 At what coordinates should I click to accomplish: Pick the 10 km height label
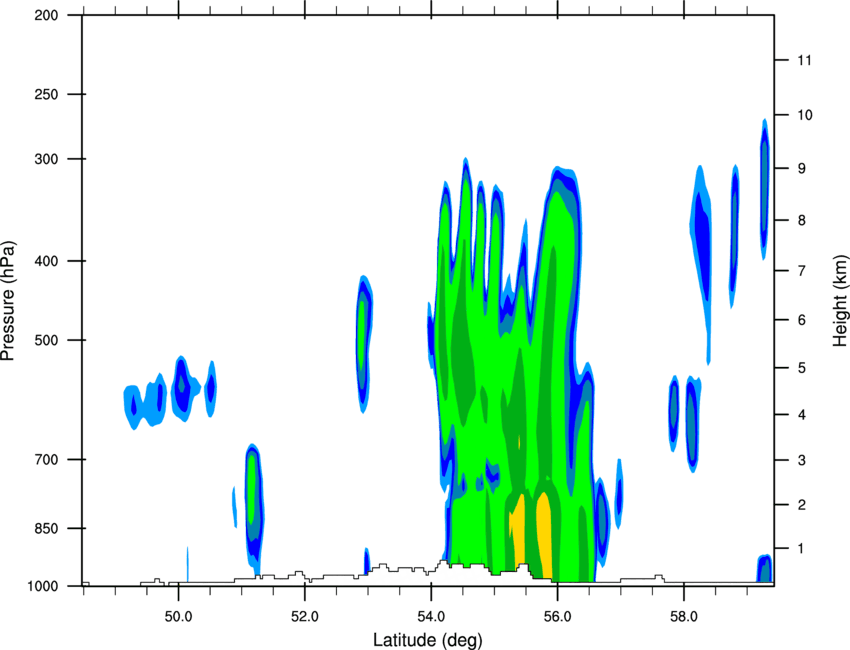[x=804, y=115]
